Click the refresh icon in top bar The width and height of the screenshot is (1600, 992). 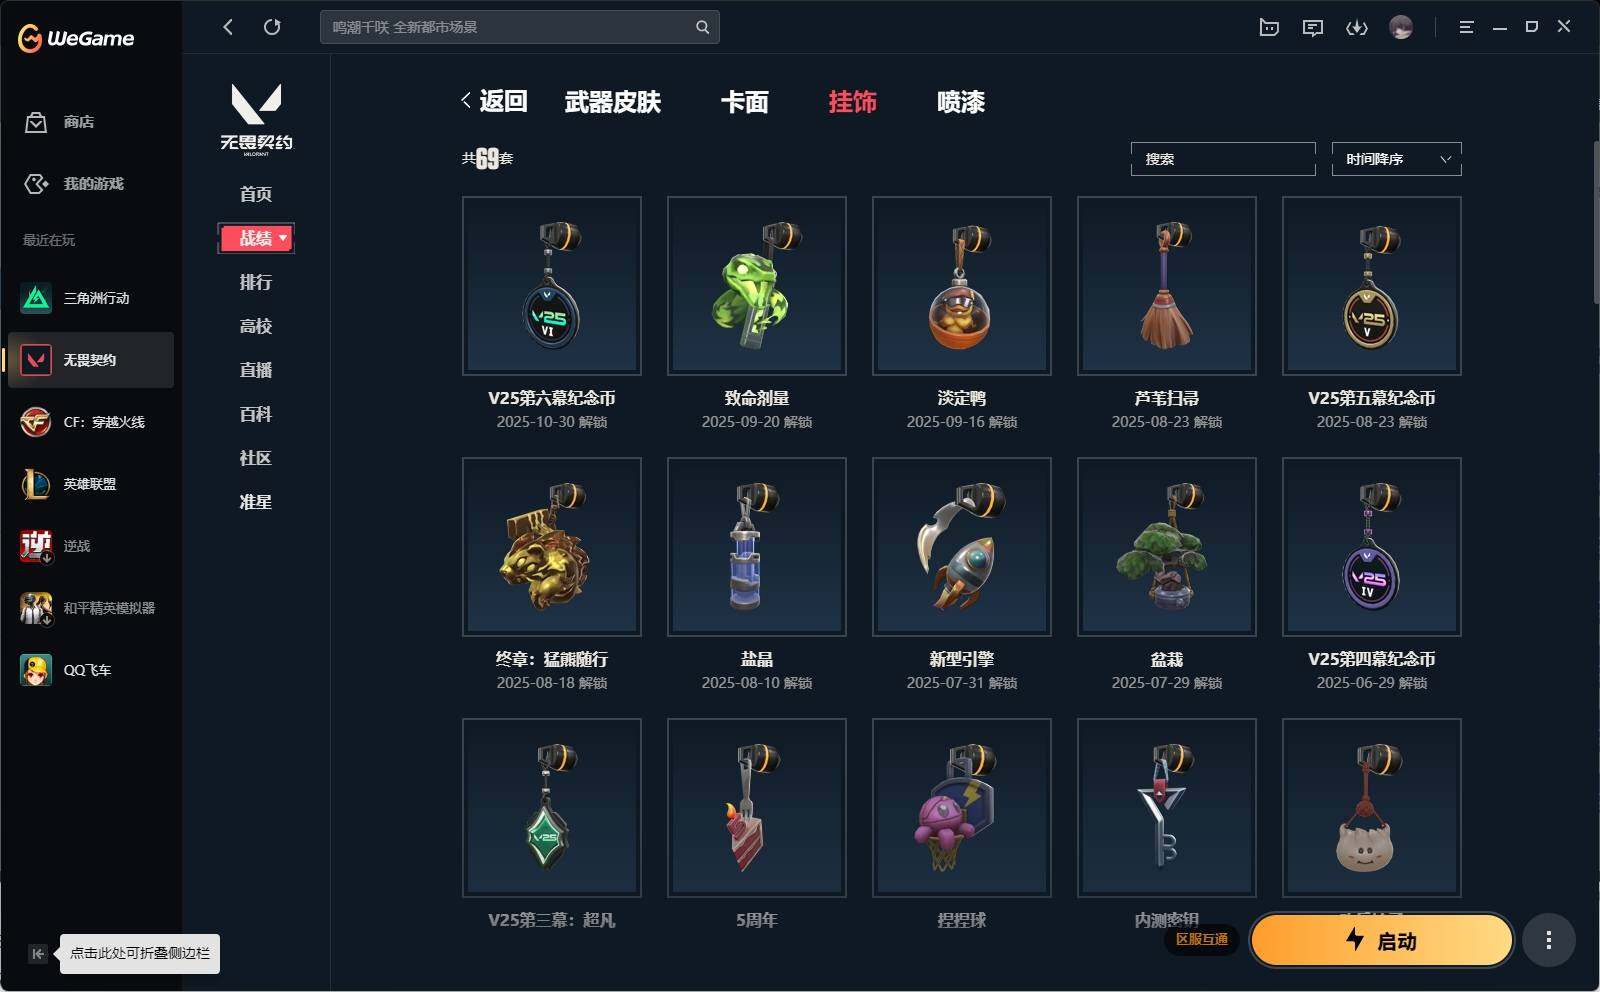(272, 27)
